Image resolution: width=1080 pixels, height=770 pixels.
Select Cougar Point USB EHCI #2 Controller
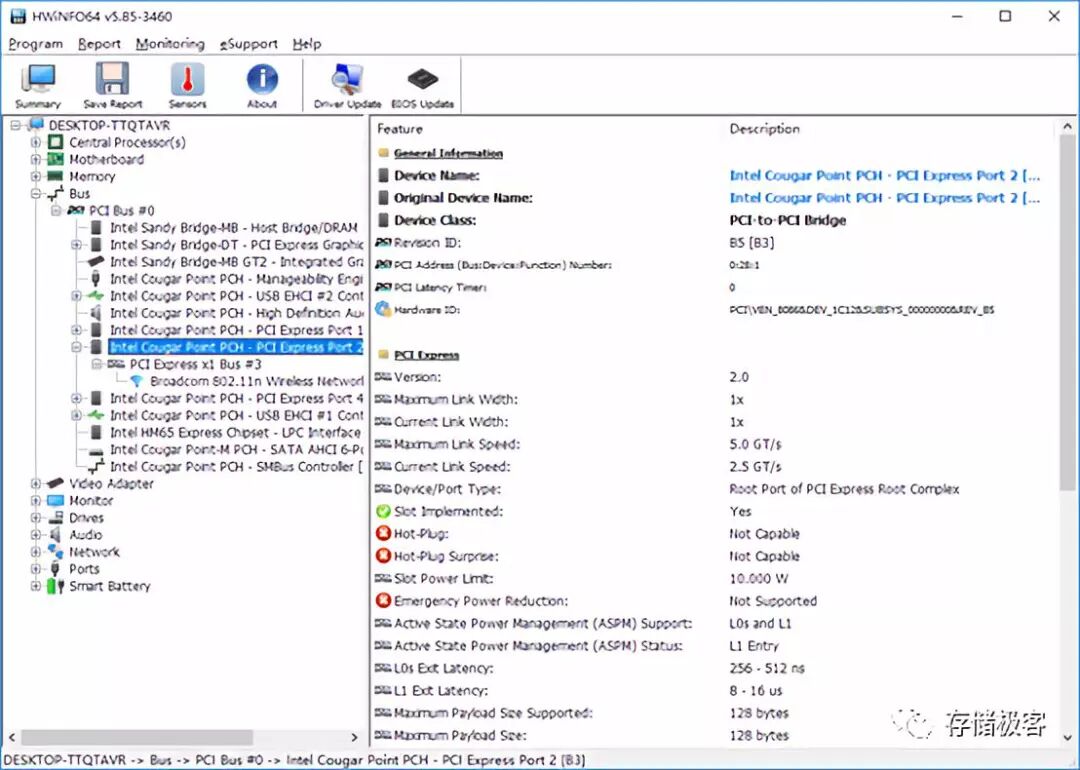click(236, 295)
